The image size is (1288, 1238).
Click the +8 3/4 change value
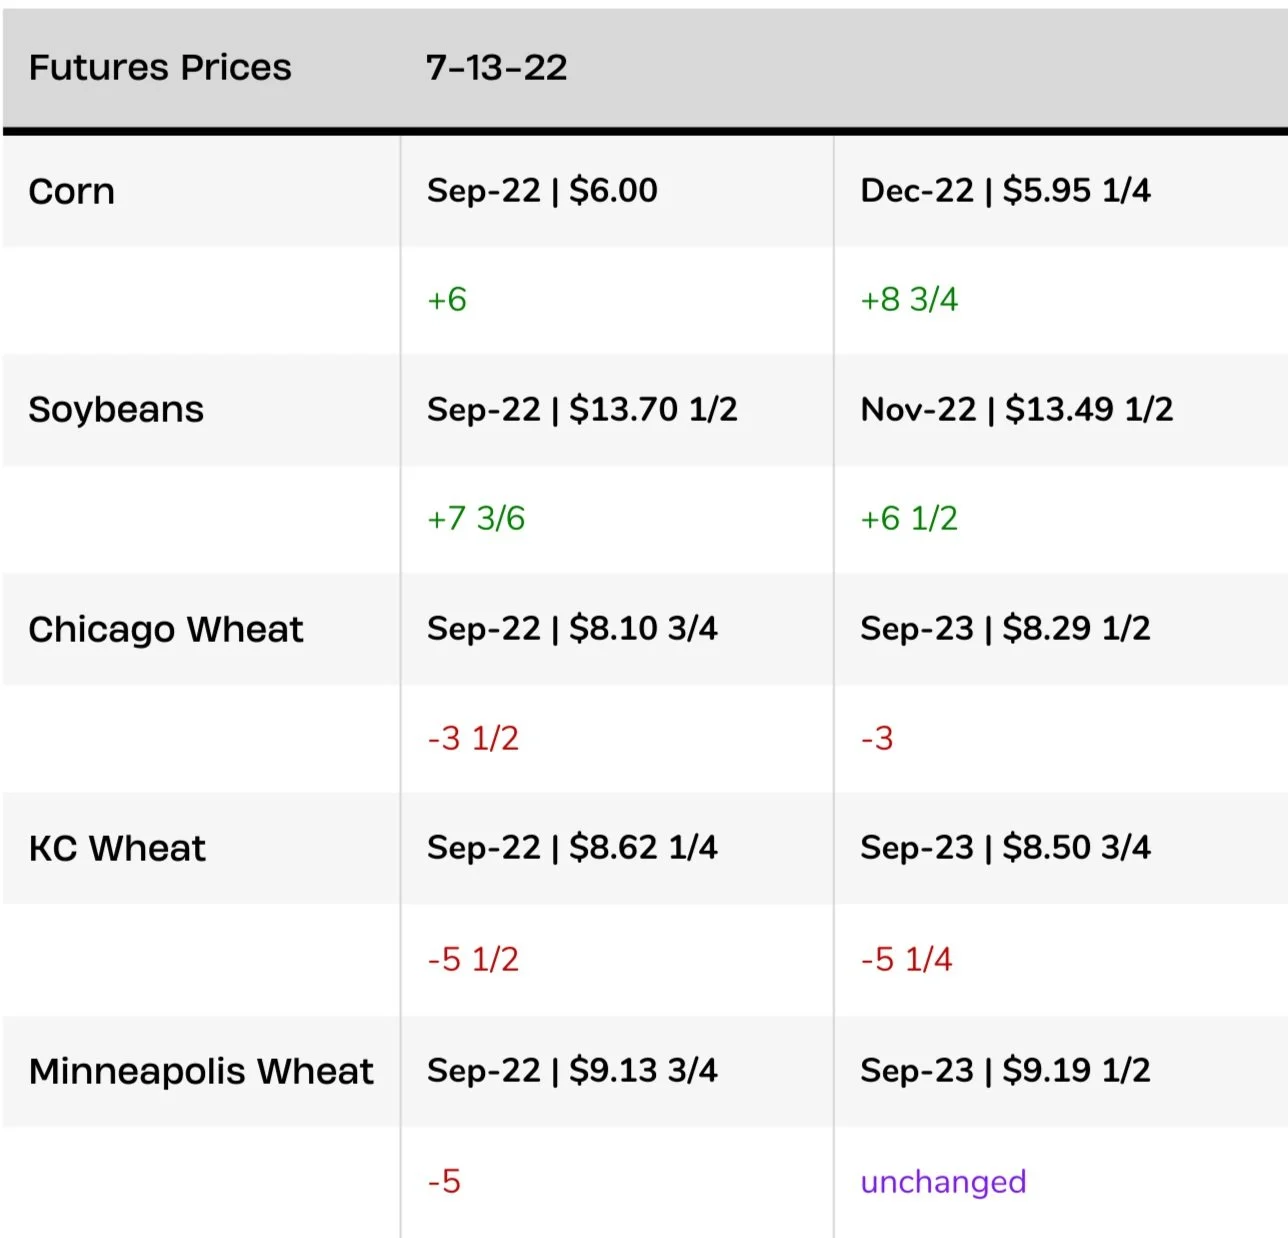pyautogui.click(x=909, y=300)
